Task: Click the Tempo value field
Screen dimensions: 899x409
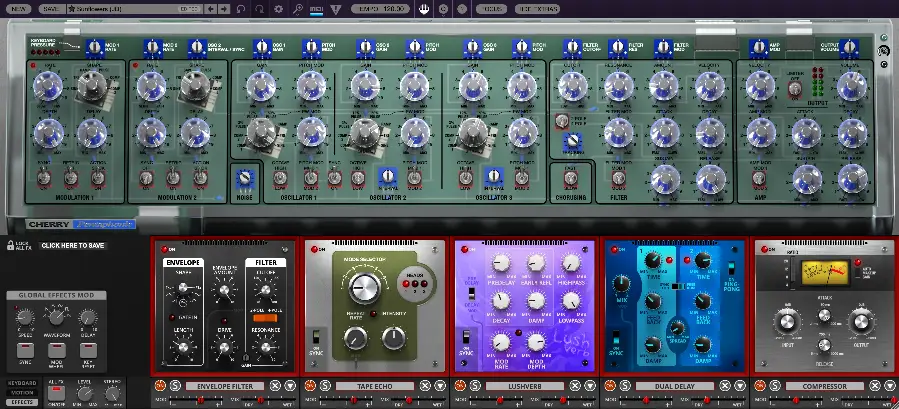Action: click(380, 9)
